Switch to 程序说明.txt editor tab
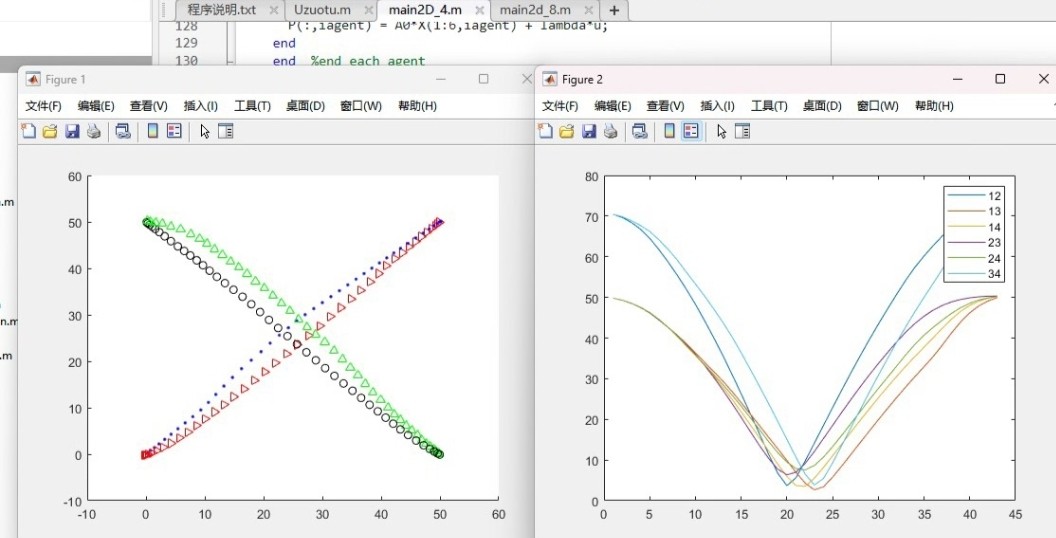Screen dimensions: 1056x538 (222, 9)
